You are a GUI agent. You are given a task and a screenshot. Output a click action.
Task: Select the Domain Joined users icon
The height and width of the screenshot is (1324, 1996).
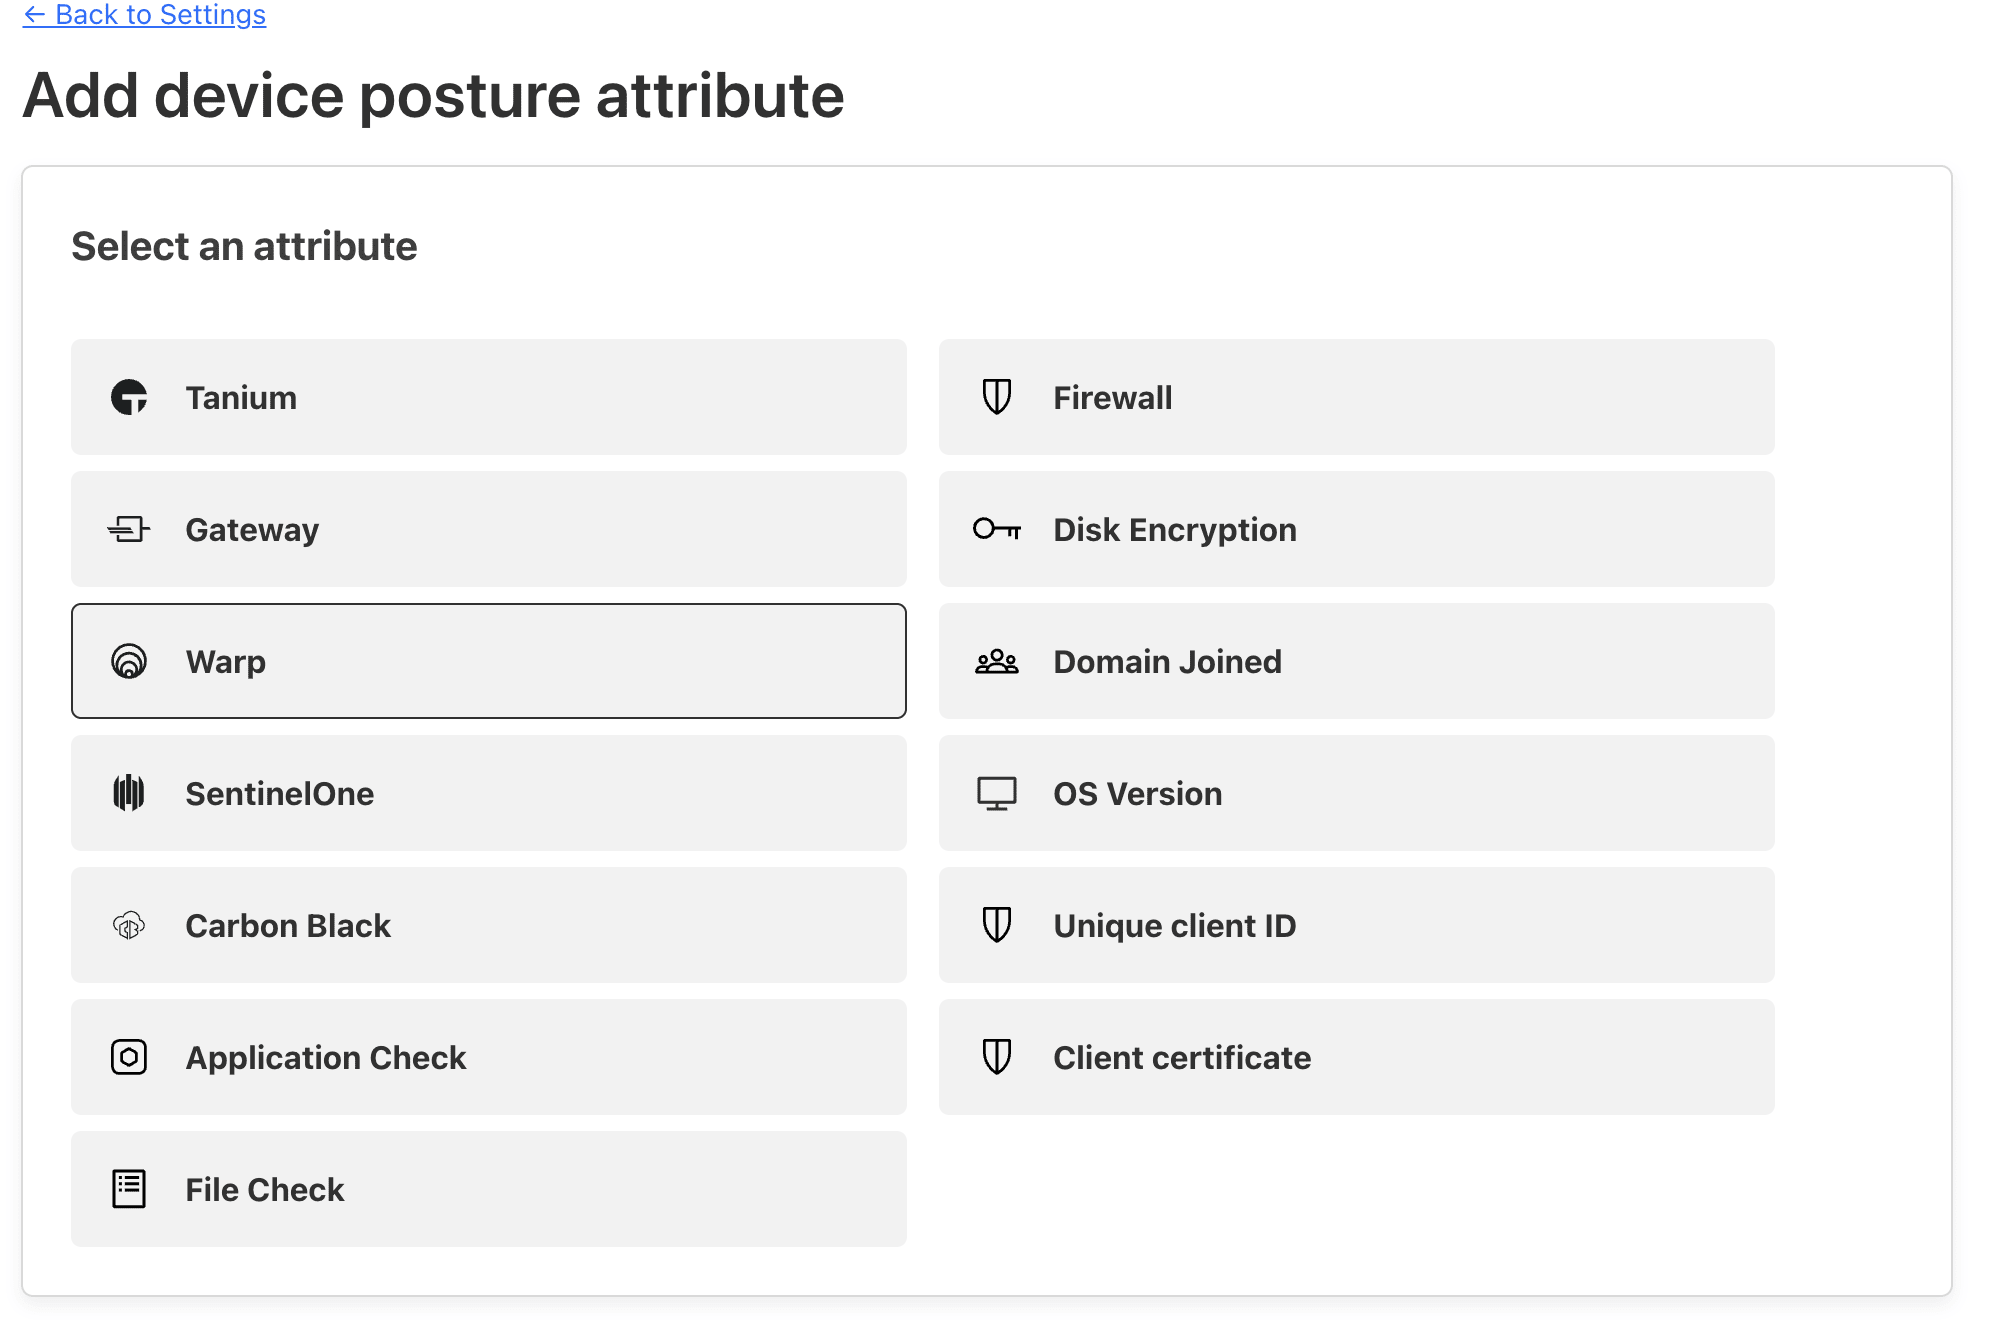pos(996,661)
